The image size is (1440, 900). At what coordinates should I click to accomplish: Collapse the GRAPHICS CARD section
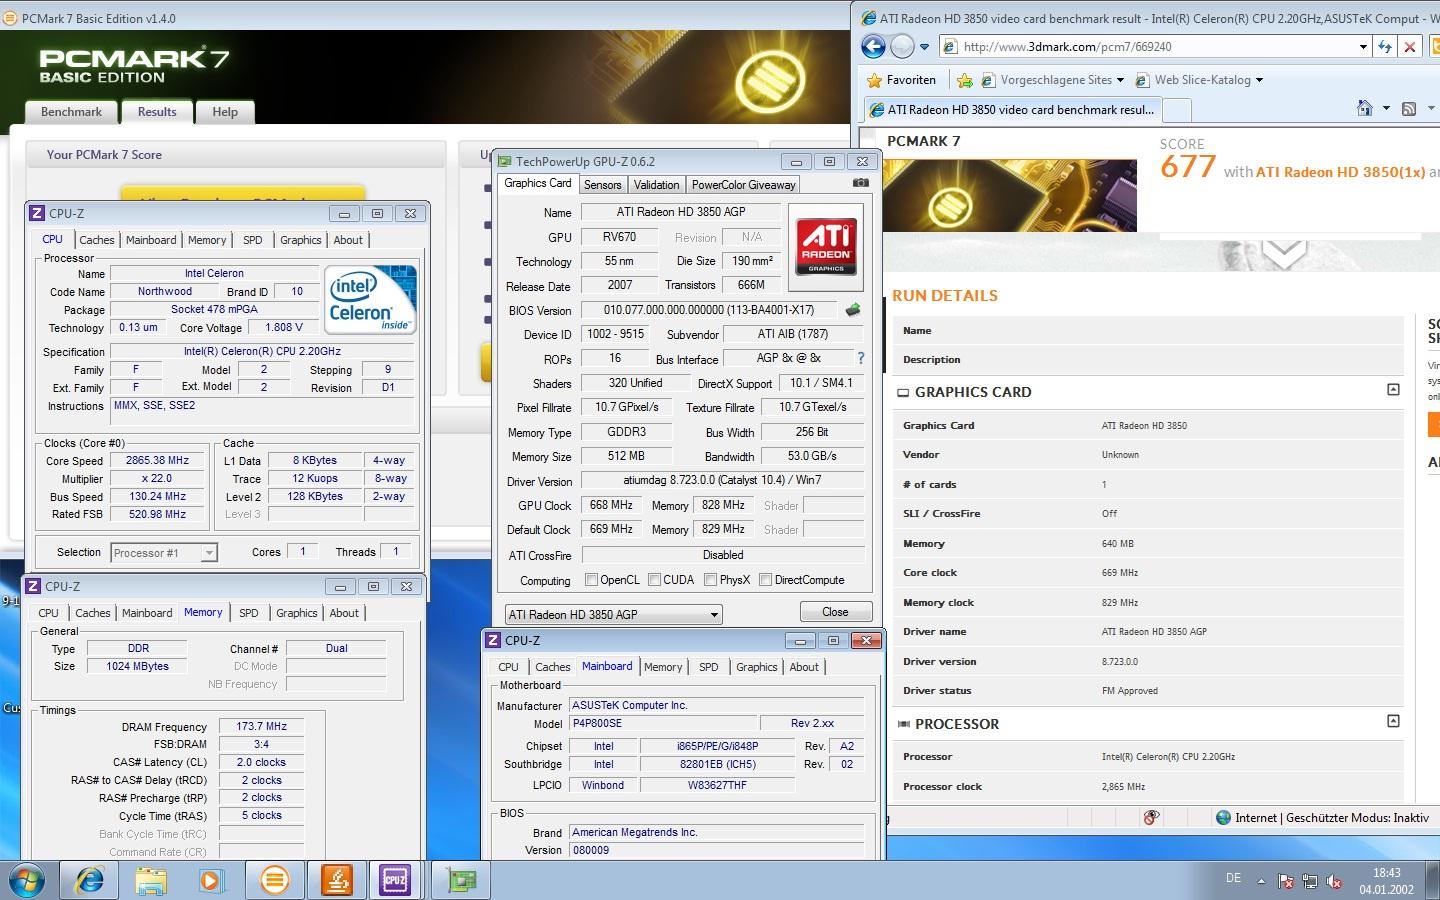point(1393,390)
